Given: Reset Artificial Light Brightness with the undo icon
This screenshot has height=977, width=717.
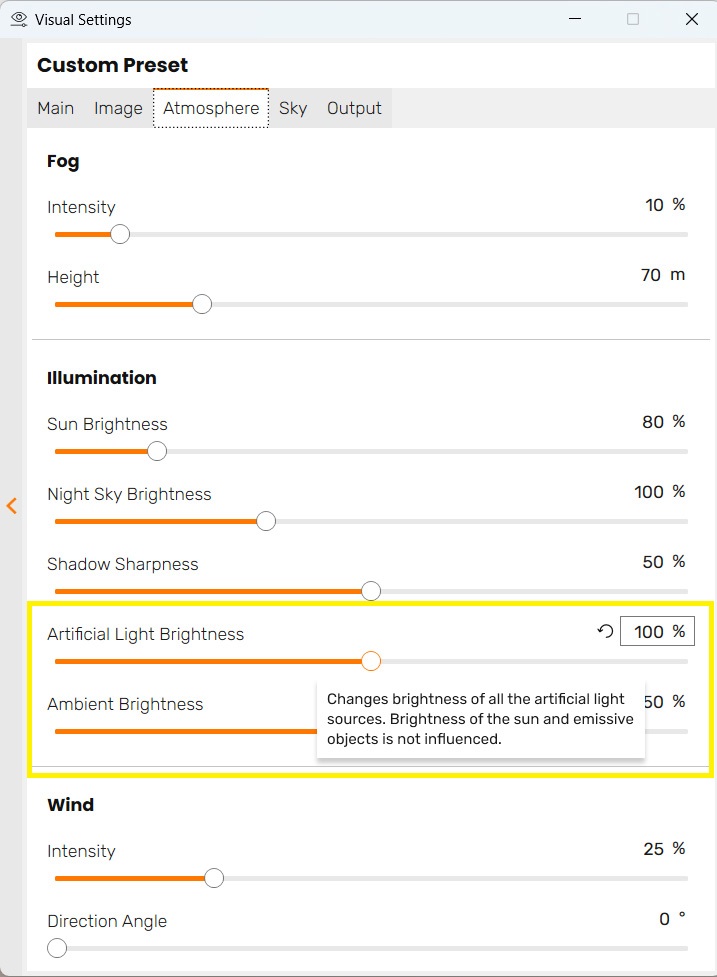Looking at the screenshot, I should tap(605, 631).
